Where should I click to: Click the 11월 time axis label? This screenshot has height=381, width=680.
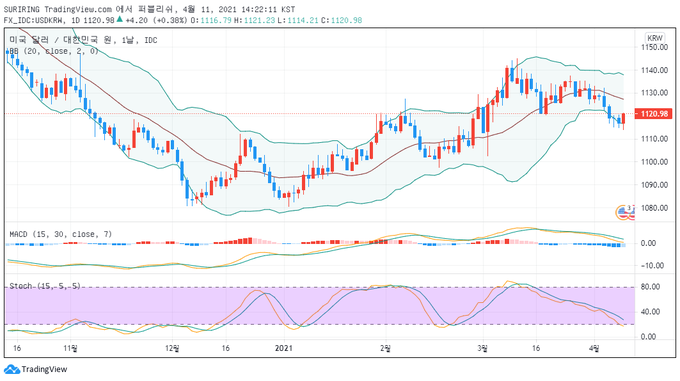tap(70, 348)
